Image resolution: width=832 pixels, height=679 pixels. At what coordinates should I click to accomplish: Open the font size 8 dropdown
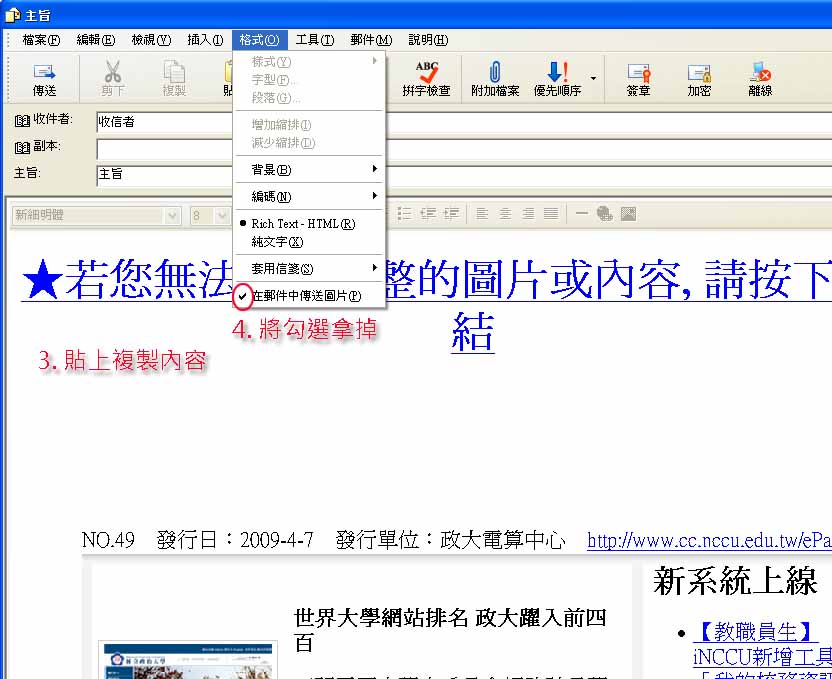pos(221,215)
